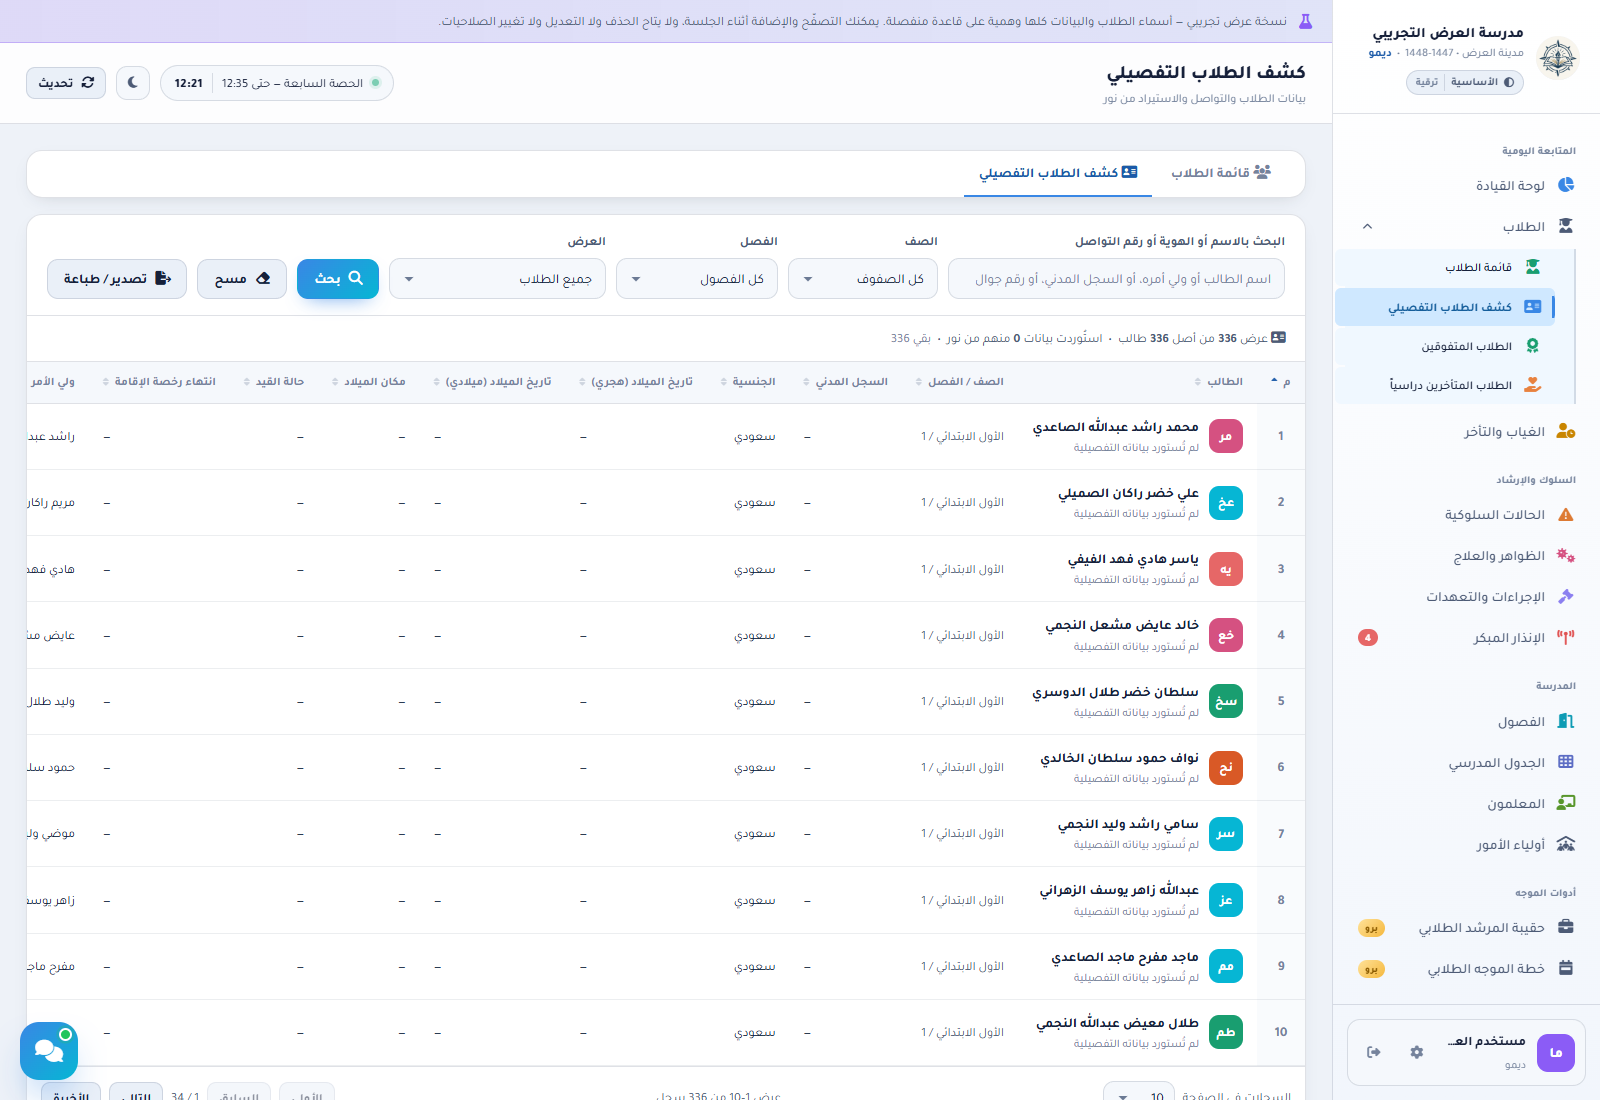This screenshot has width=1600, height=1100.
Task: Open الغياب والتأخر sidebar item
Action: pos(1464,432)
